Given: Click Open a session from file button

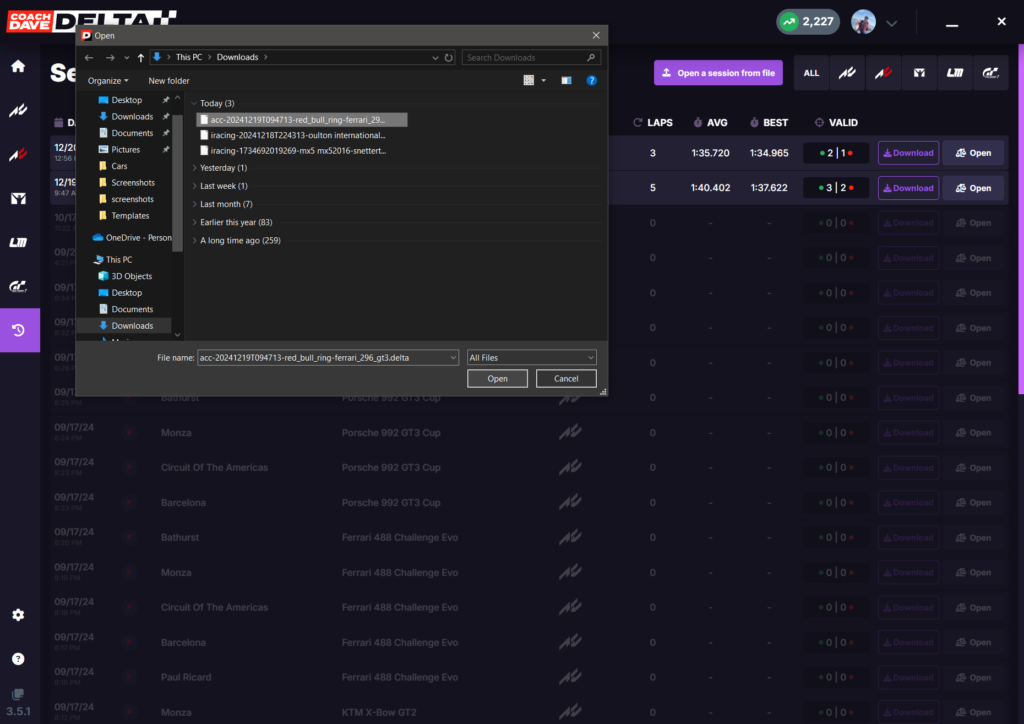Looking at the screenshot, I should [718, 73].
